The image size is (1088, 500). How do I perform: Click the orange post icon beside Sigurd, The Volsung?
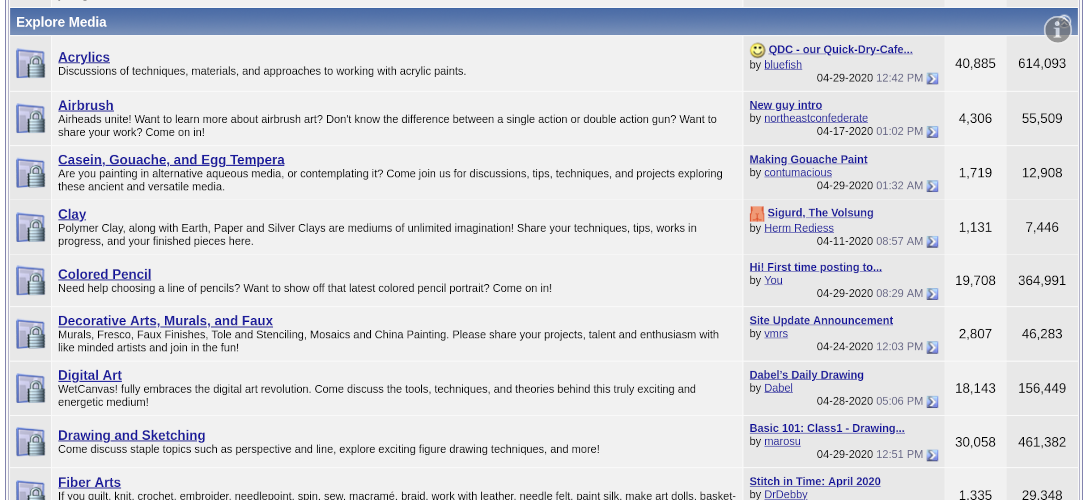[x=757, y=213]
